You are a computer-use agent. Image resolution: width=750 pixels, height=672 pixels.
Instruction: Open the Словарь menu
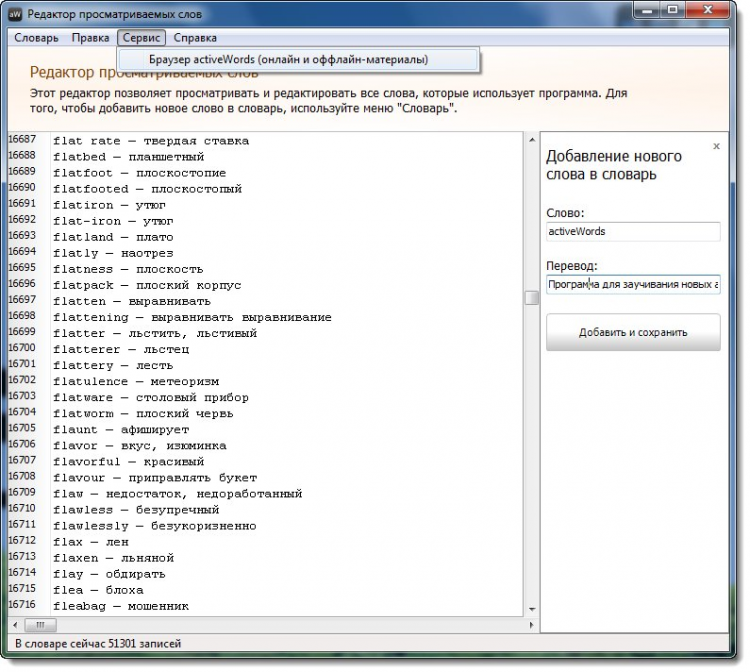pos(36,38)
